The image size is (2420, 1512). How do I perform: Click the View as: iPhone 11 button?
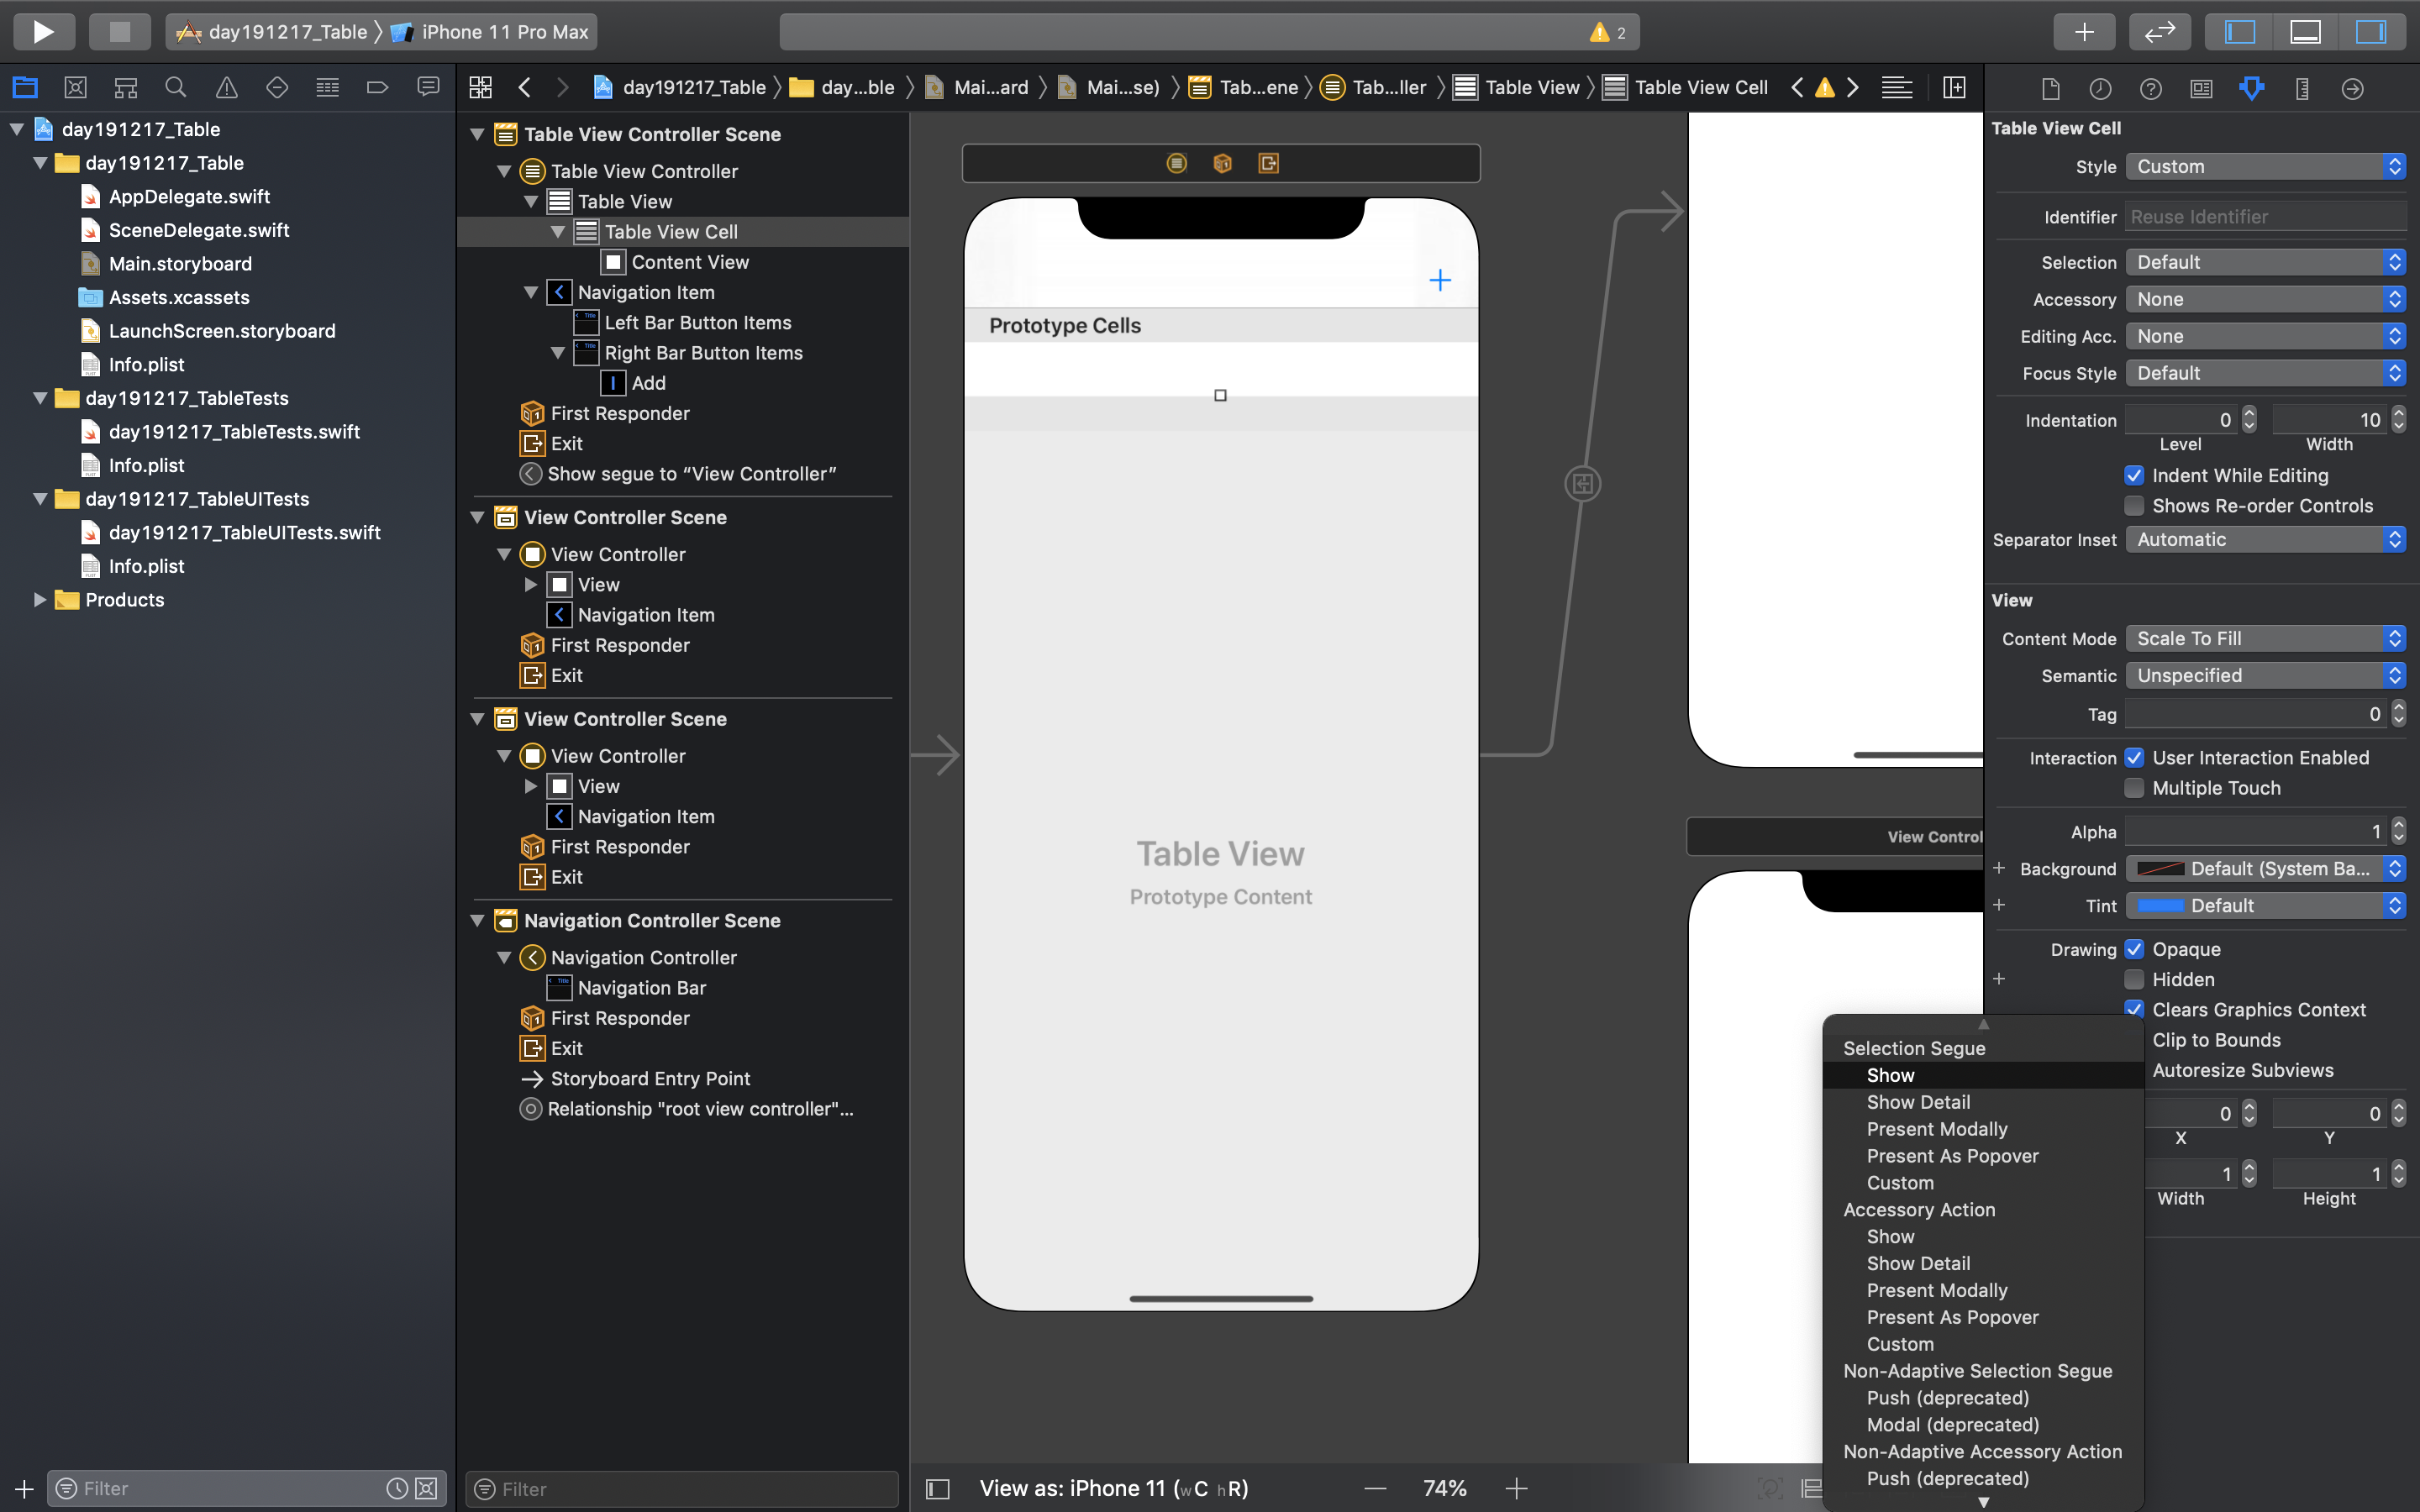coord(1113,1488)
